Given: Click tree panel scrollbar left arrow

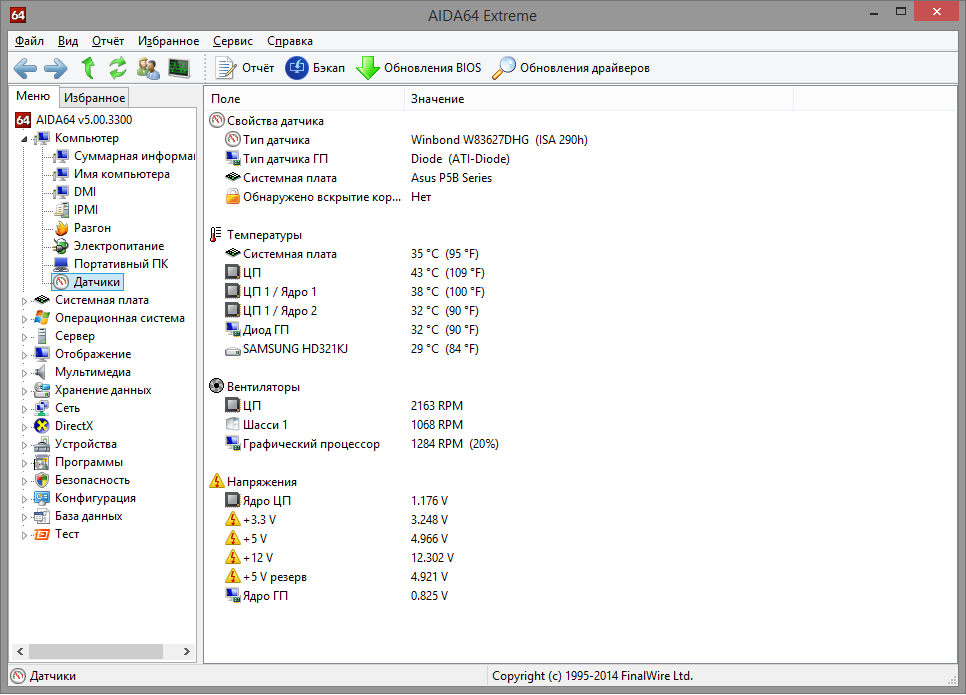Looking at the screenshot, I should point(20,651).
